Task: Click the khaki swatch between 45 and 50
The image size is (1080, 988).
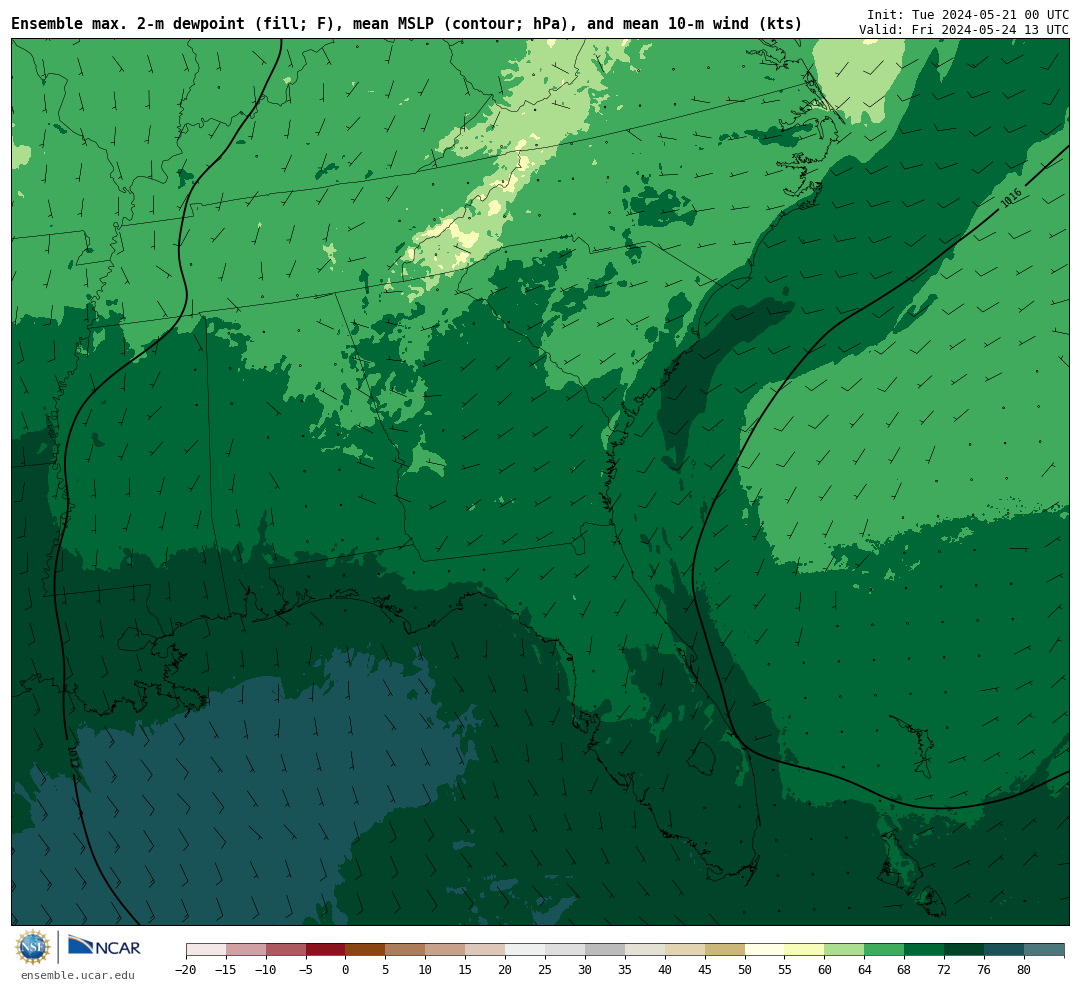Action: click(725, 949)
